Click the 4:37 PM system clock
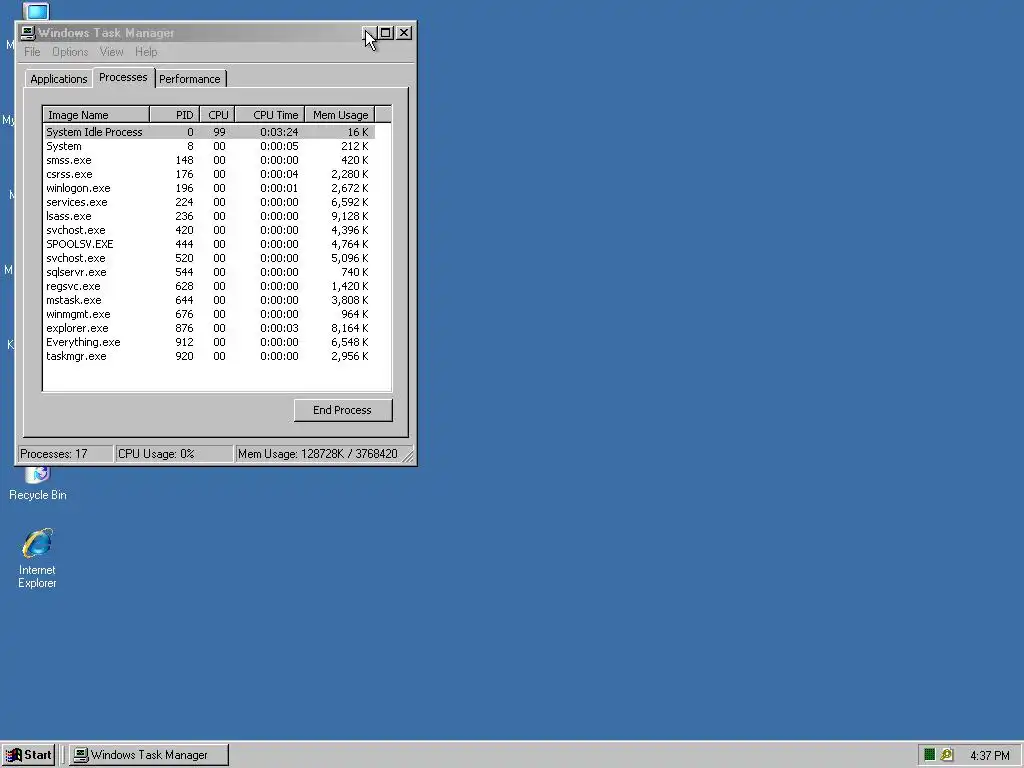Image resolution: width=1024 pixels, height=768 pixels. [989, 756]
